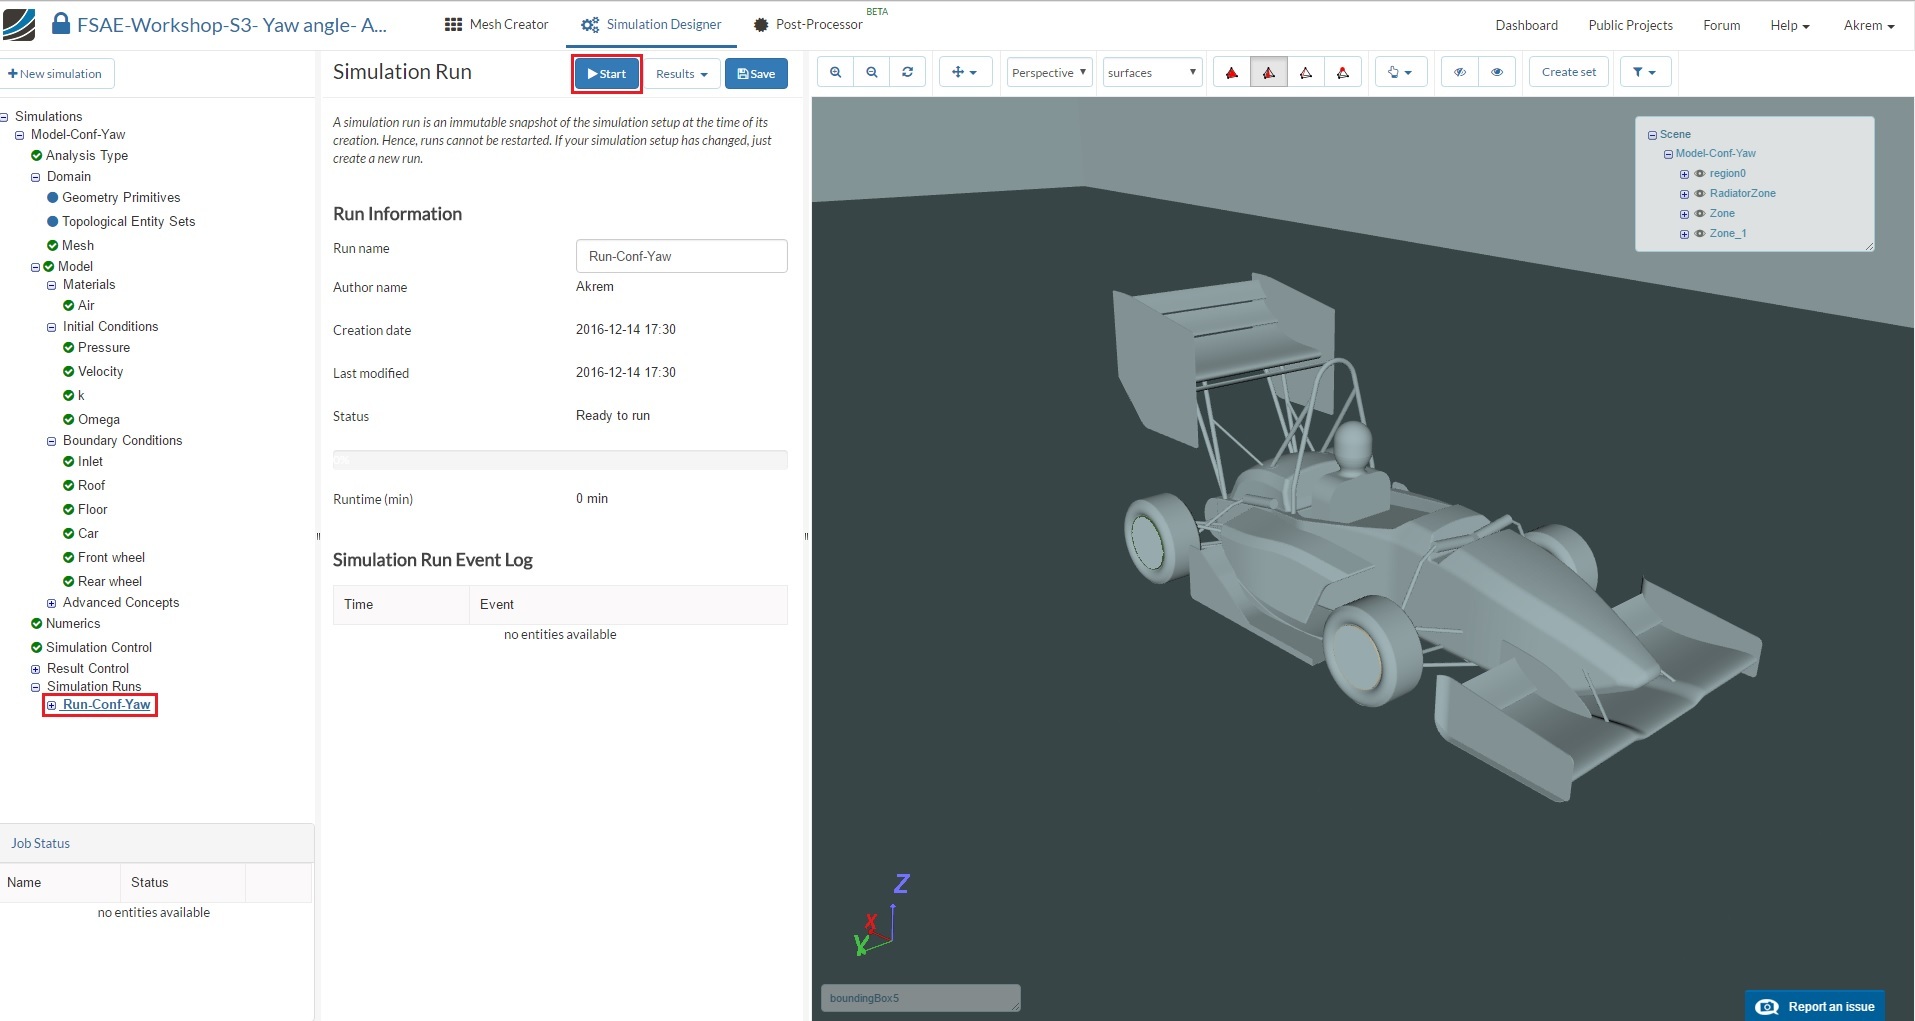Save the simulation run

[756, 74]
